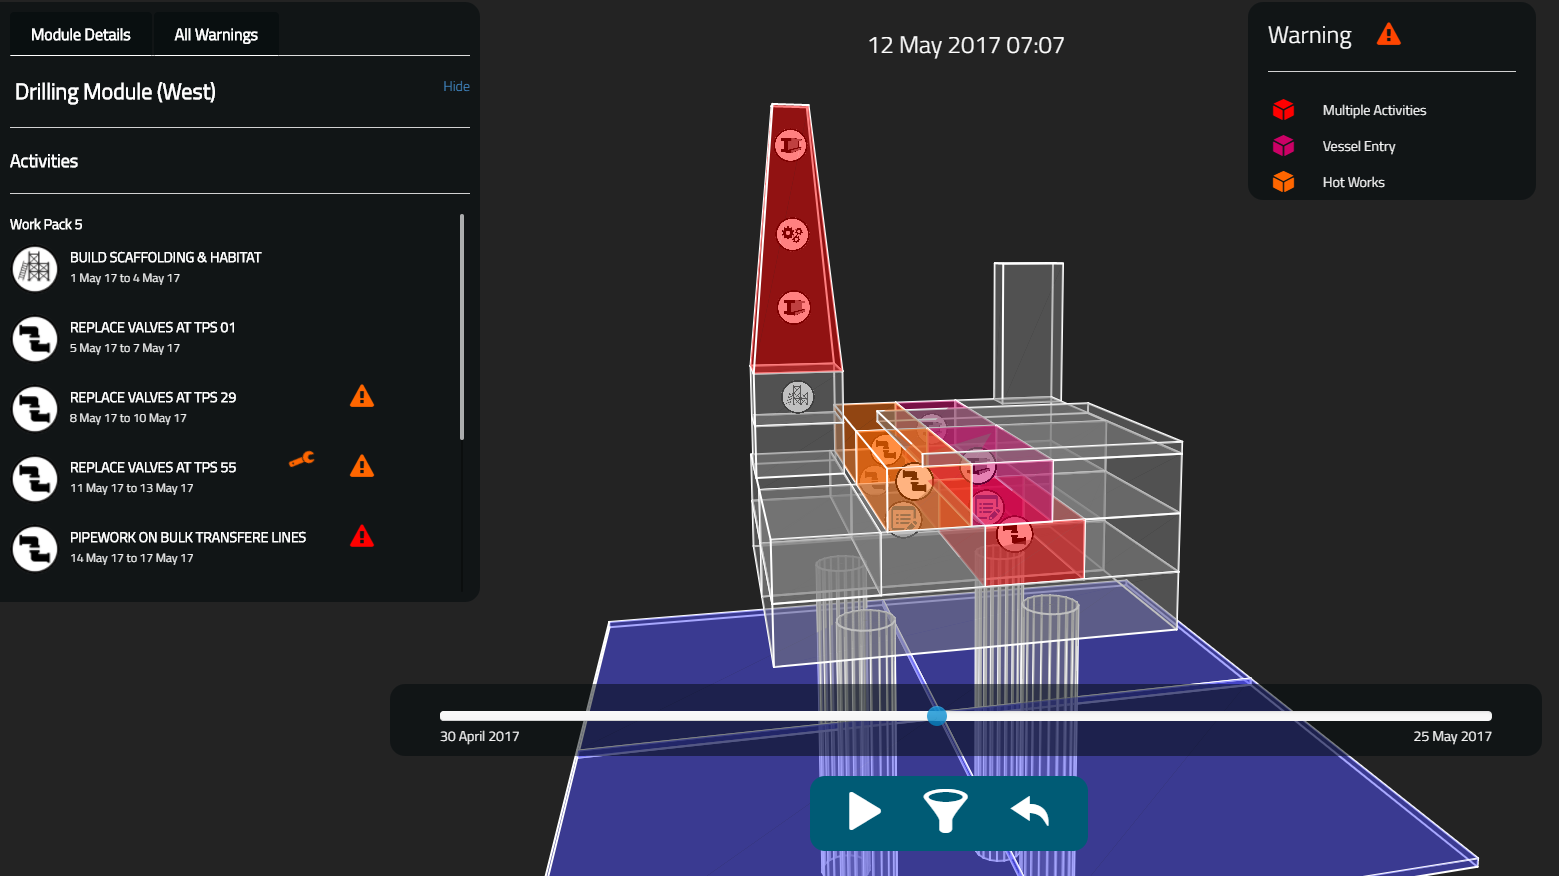Select Replace Valves at TPS 01 activity

(153, 337)
